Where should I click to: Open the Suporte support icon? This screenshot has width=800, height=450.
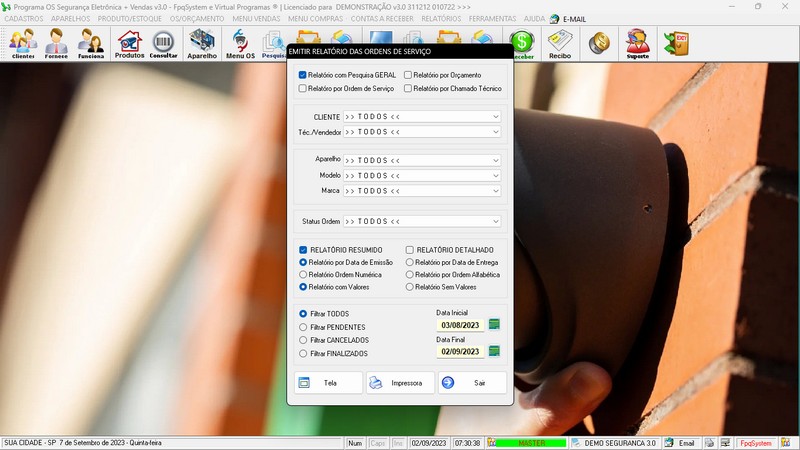[637, 43]
